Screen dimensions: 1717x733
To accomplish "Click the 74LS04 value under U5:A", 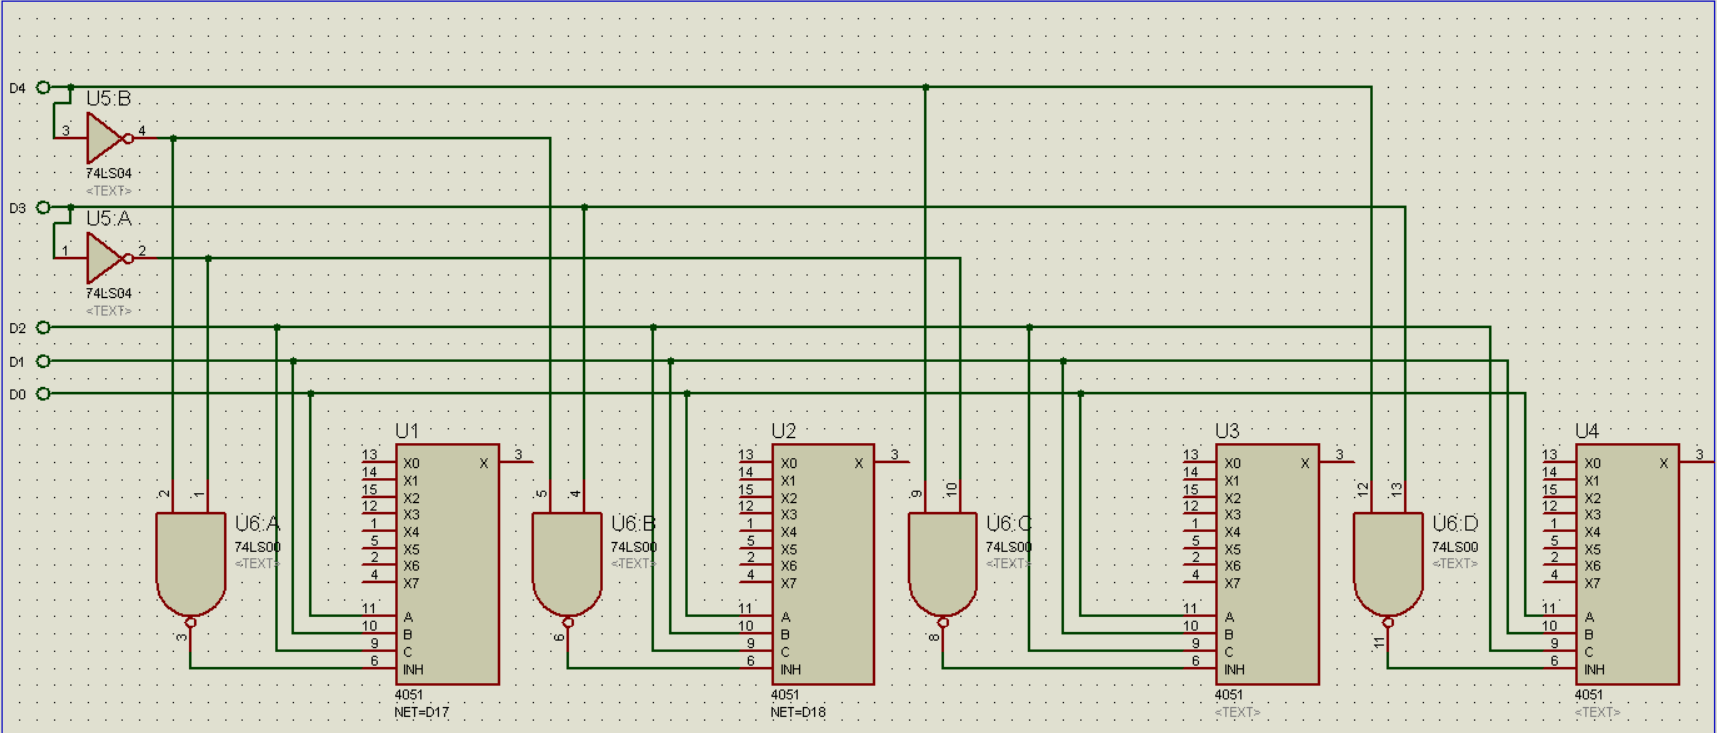I will click(108, 293).
